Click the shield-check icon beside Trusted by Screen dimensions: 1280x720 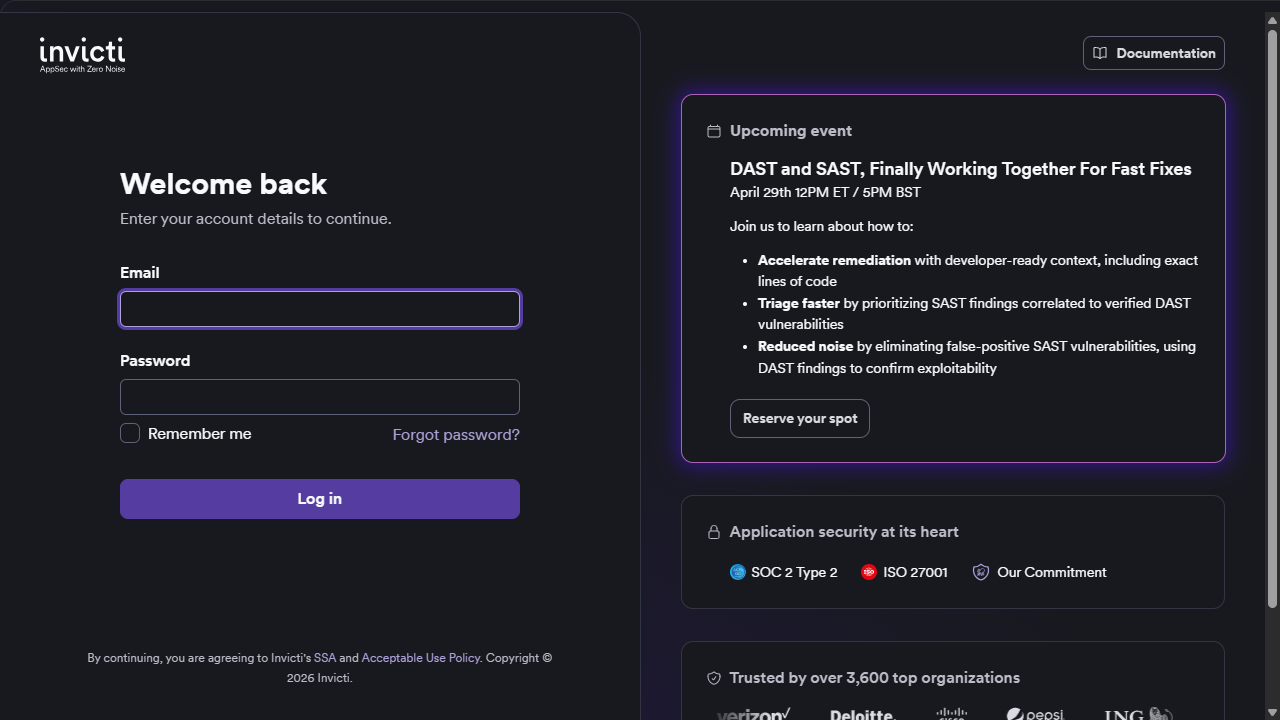tap(714, 678)
